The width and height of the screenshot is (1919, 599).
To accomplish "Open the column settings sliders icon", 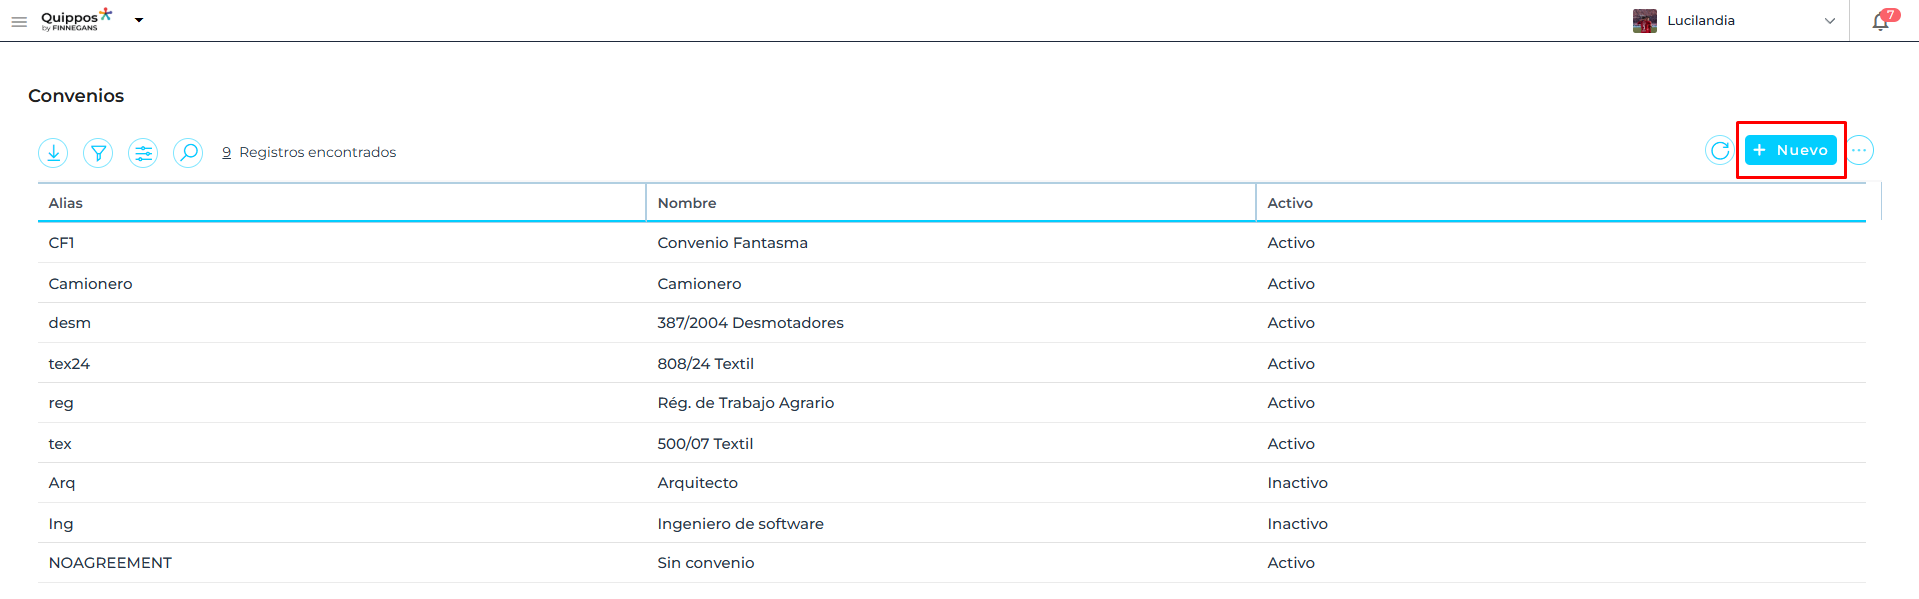I will (x=143, y=152).
